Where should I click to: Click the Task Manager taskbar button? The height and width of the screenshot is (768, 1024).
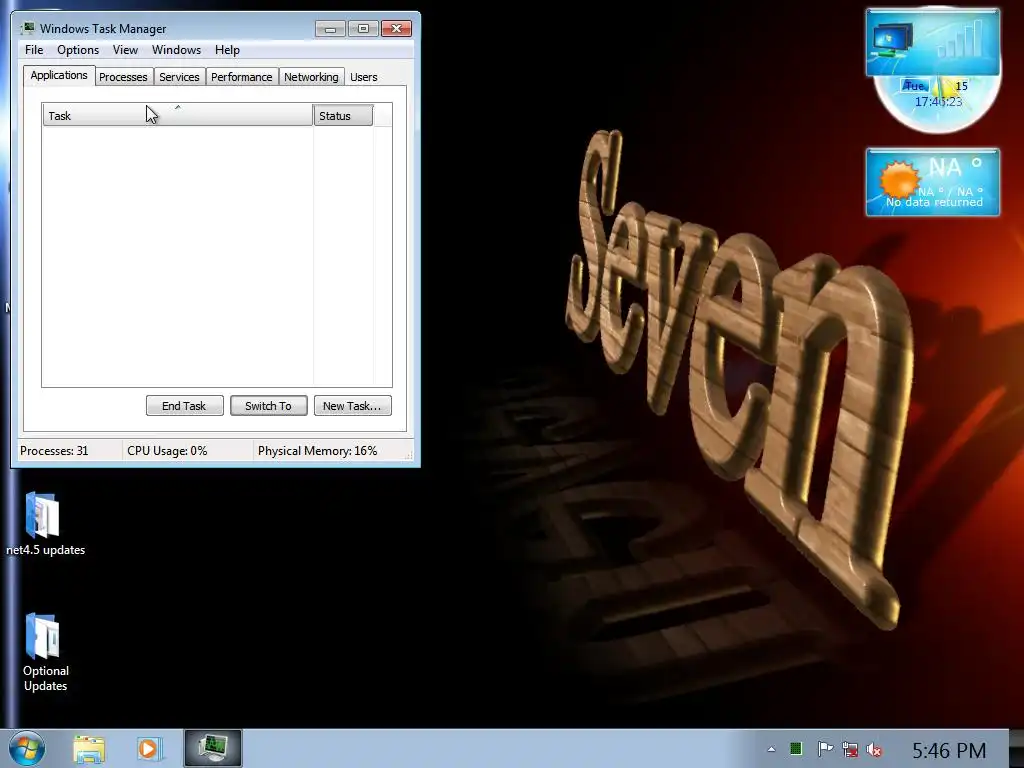click(213, 748)
